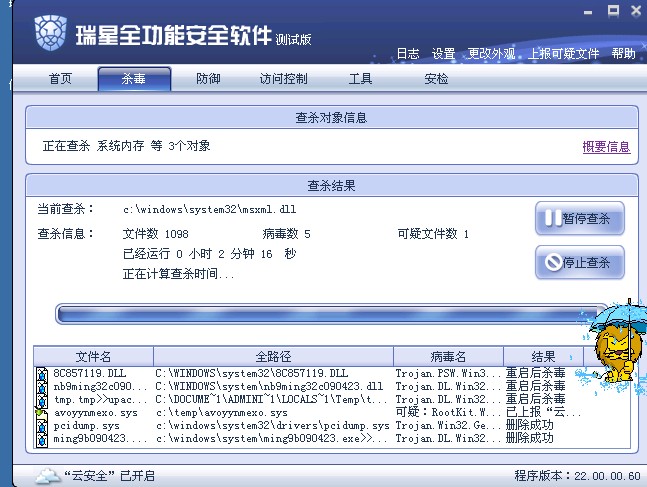Open the 防御 defense tab
647x487 pixels.
[x=208, y=78]
